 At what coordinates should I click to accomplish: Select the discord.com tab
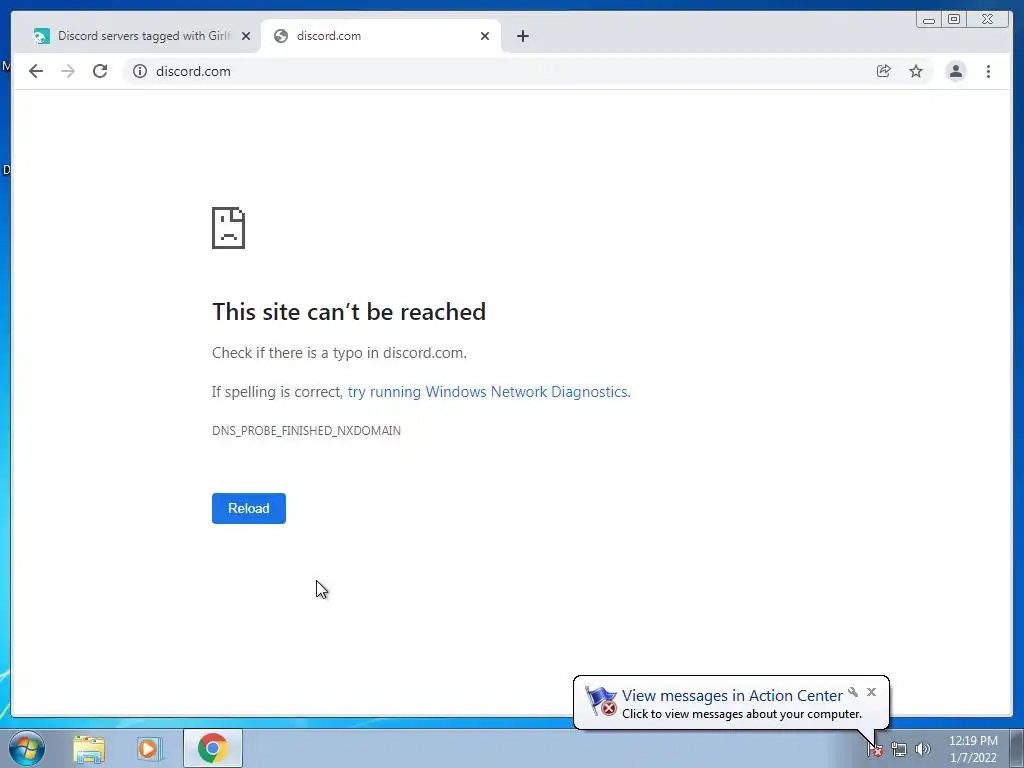pos(381,36)
